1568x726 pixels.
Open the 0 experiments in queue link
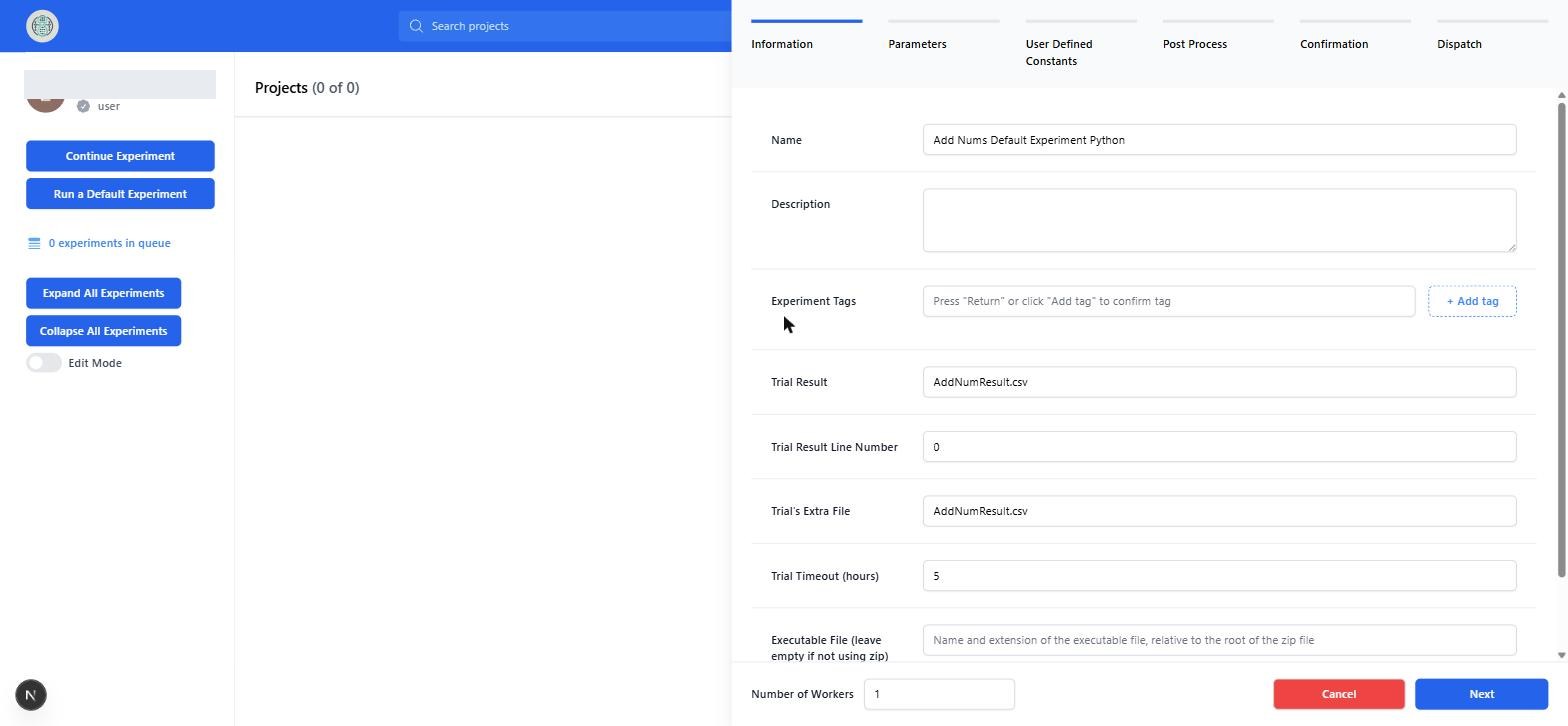coord(109,243)
